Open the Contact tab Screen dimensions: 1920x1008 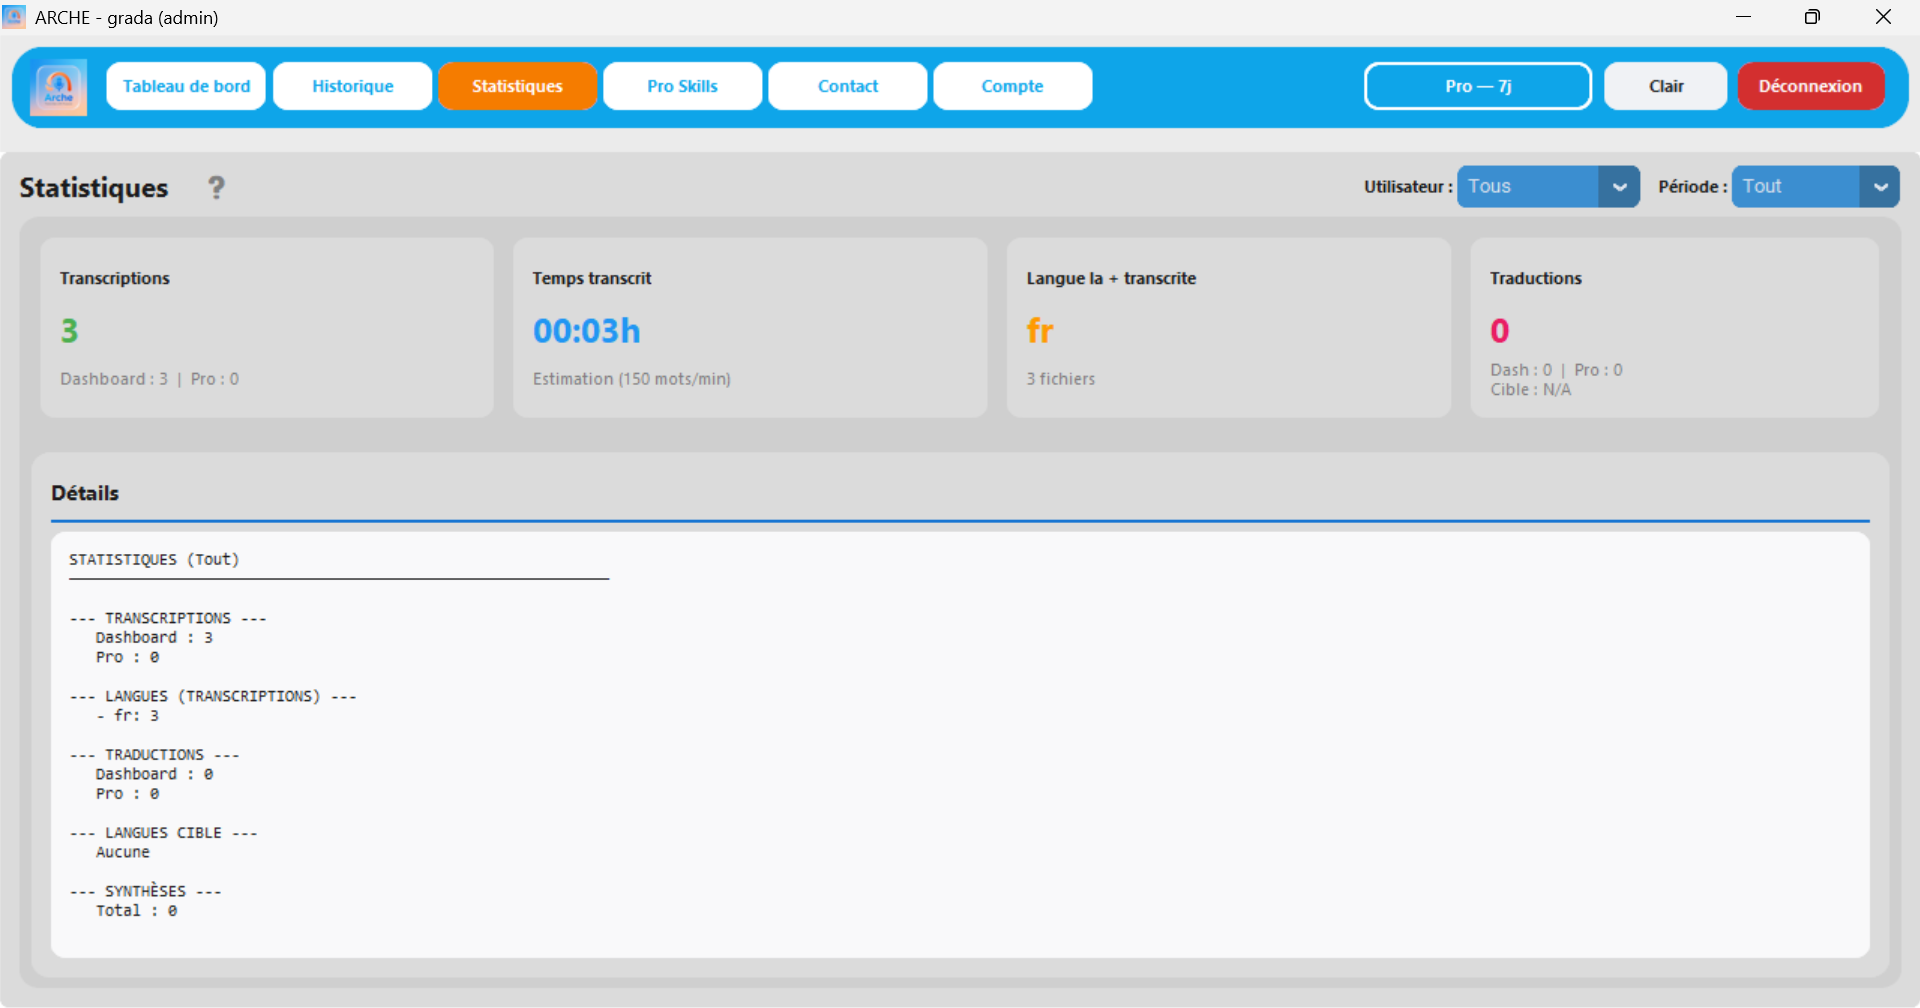848,86
